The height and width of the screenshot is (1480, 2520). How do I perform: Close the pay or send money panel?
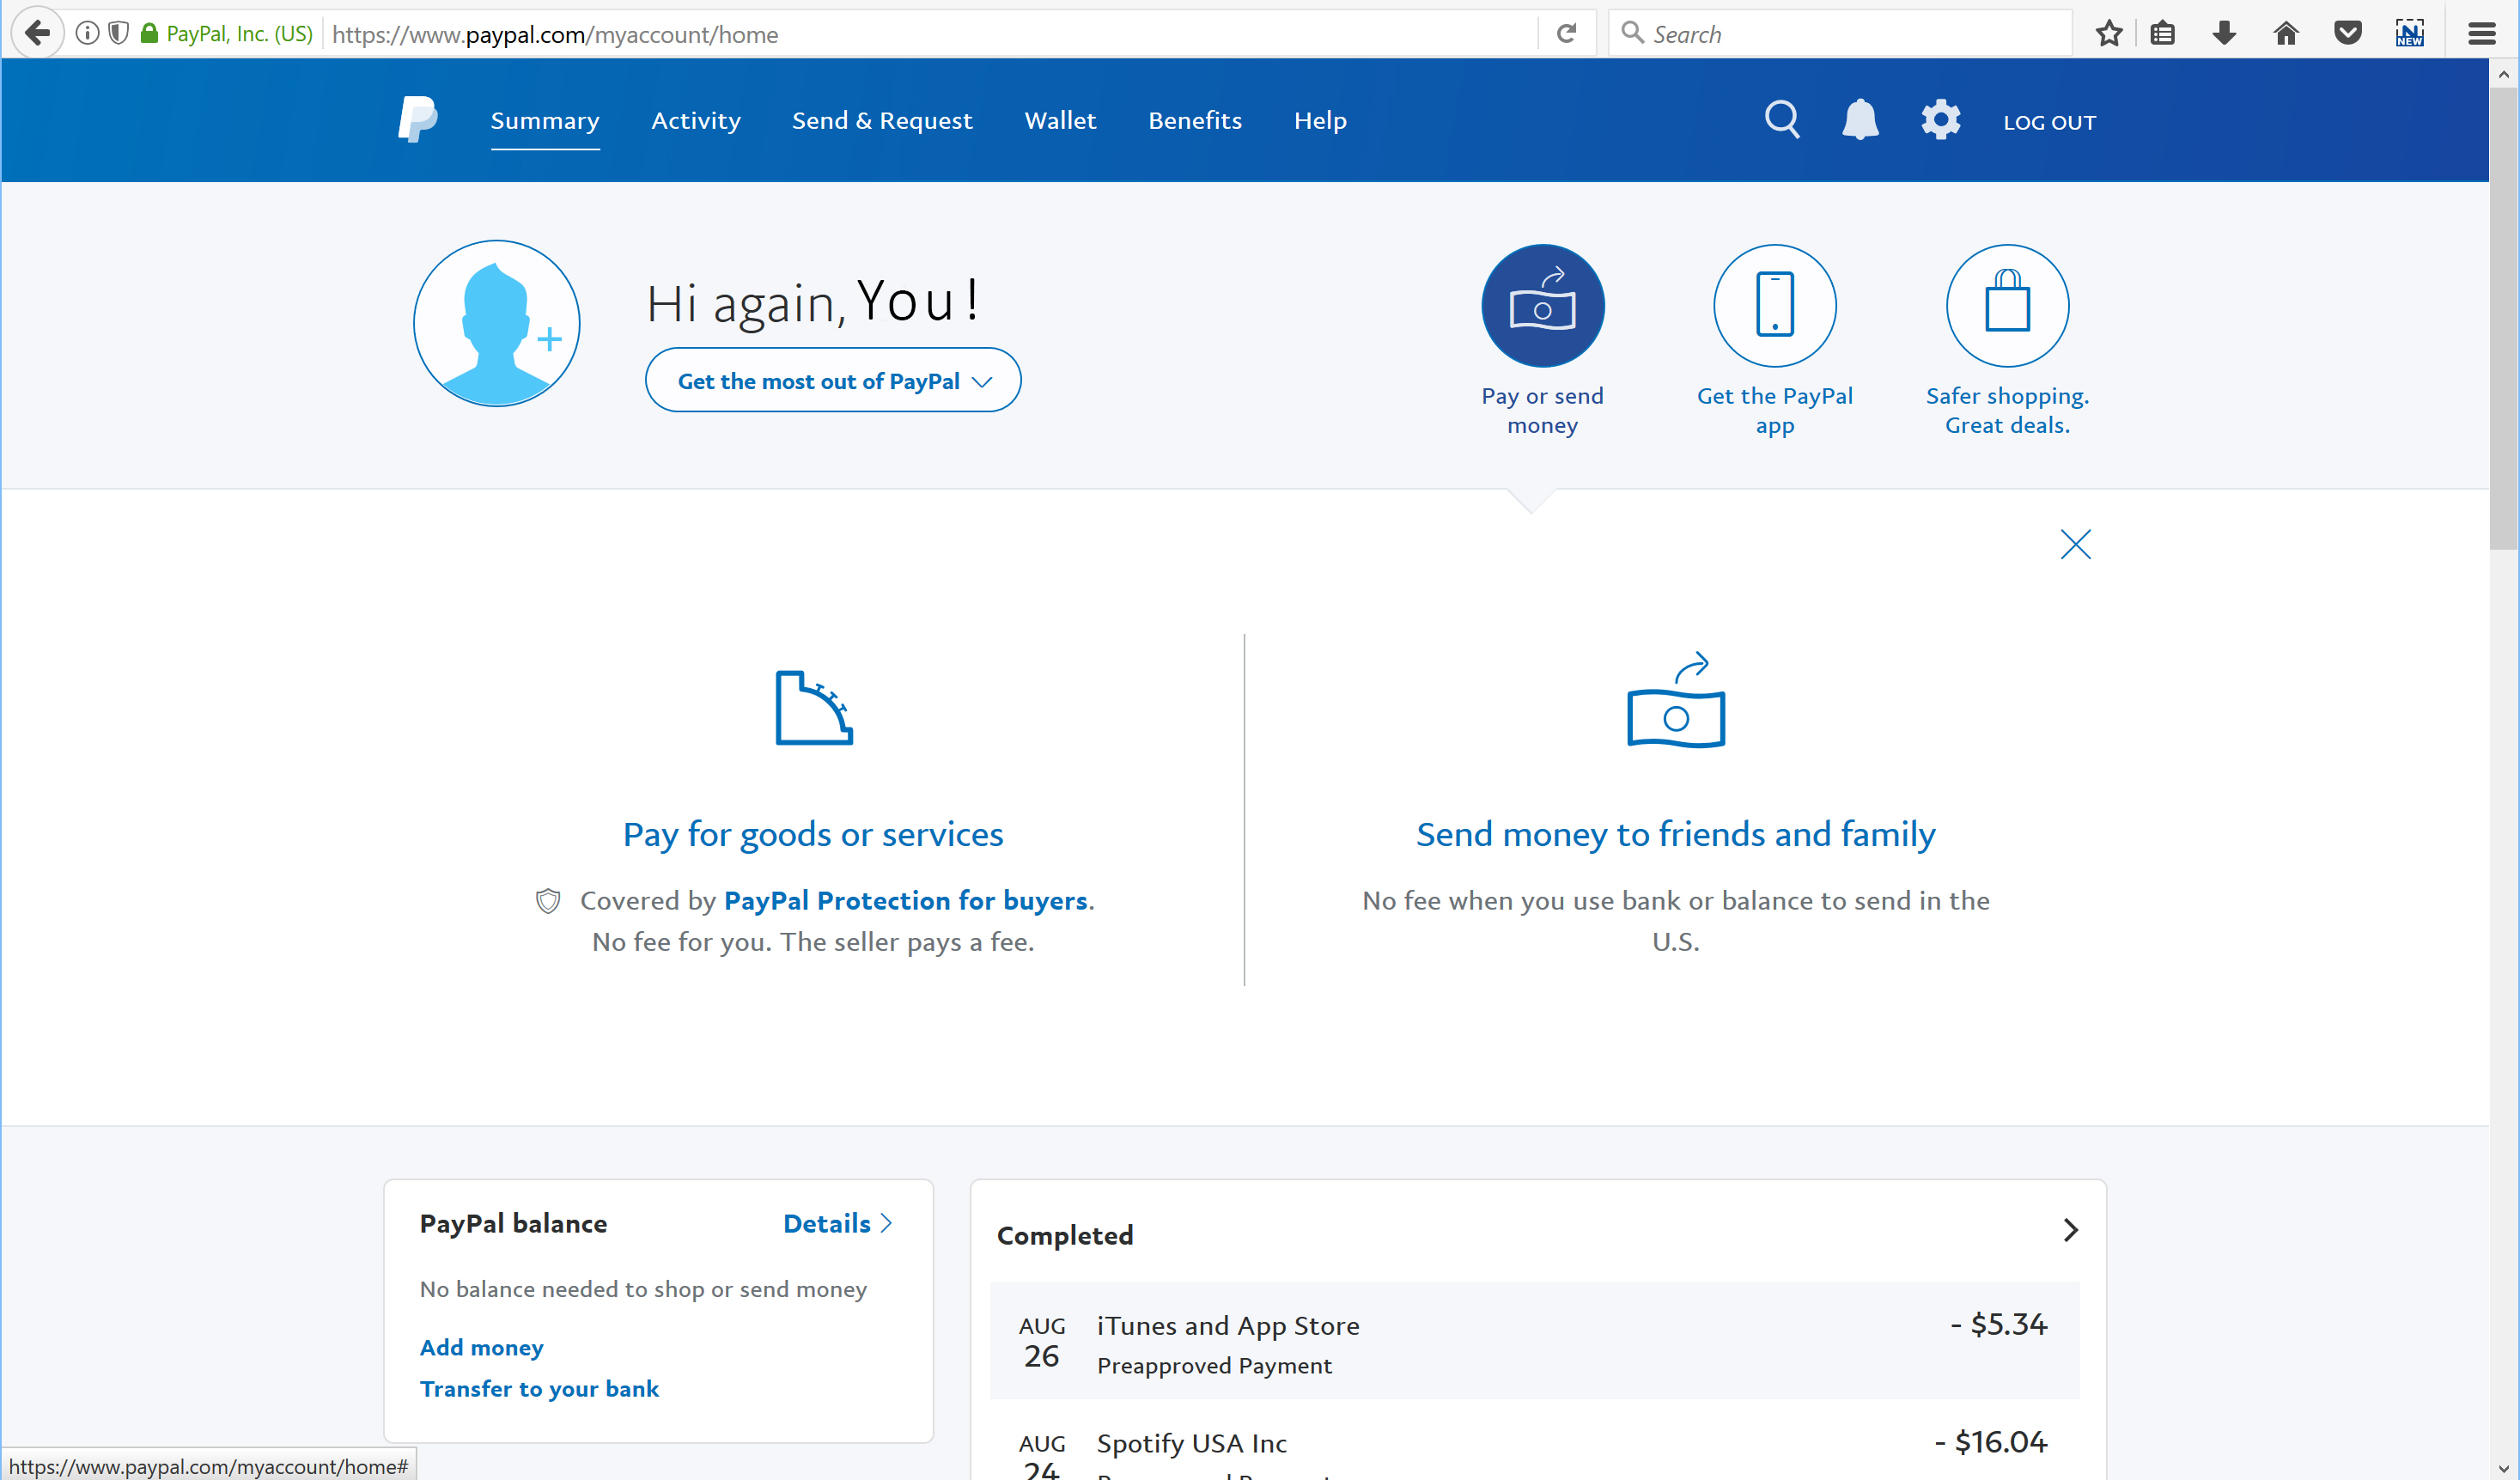tap(2076, 544)
